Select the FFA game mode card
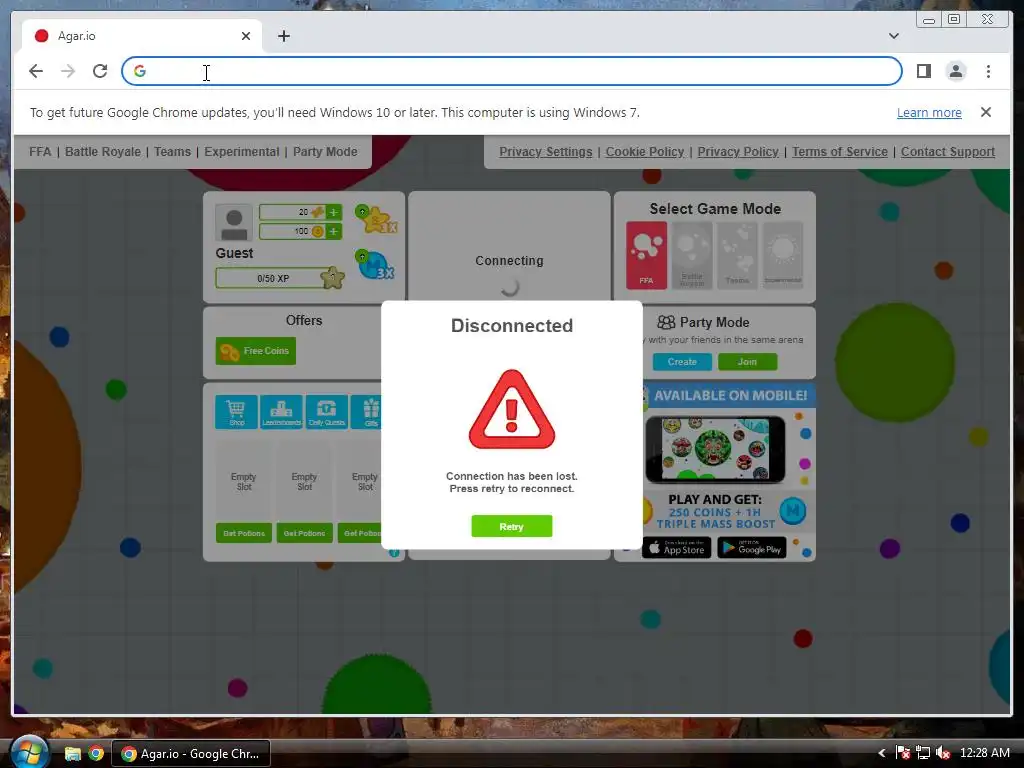Image resolution: width=1024 pixels, height=768 pixels. pyautogui.click(x=647, y=255)
